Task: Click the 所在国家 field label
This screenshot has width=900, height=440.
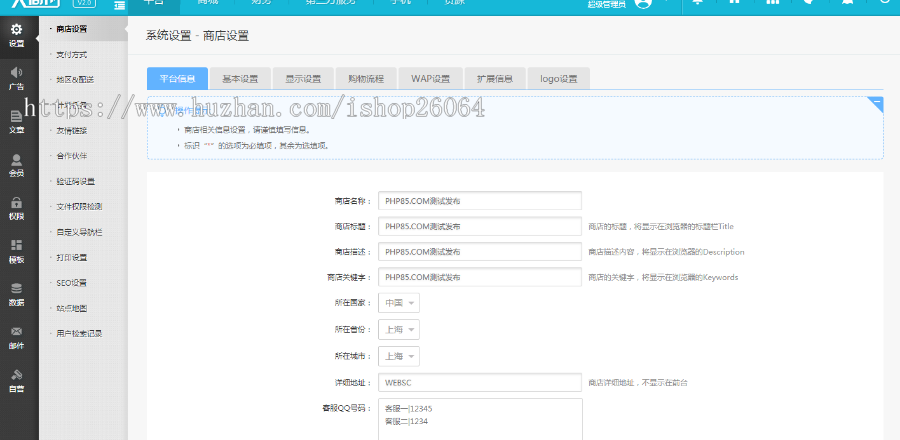Action: (x=353, y=303)
